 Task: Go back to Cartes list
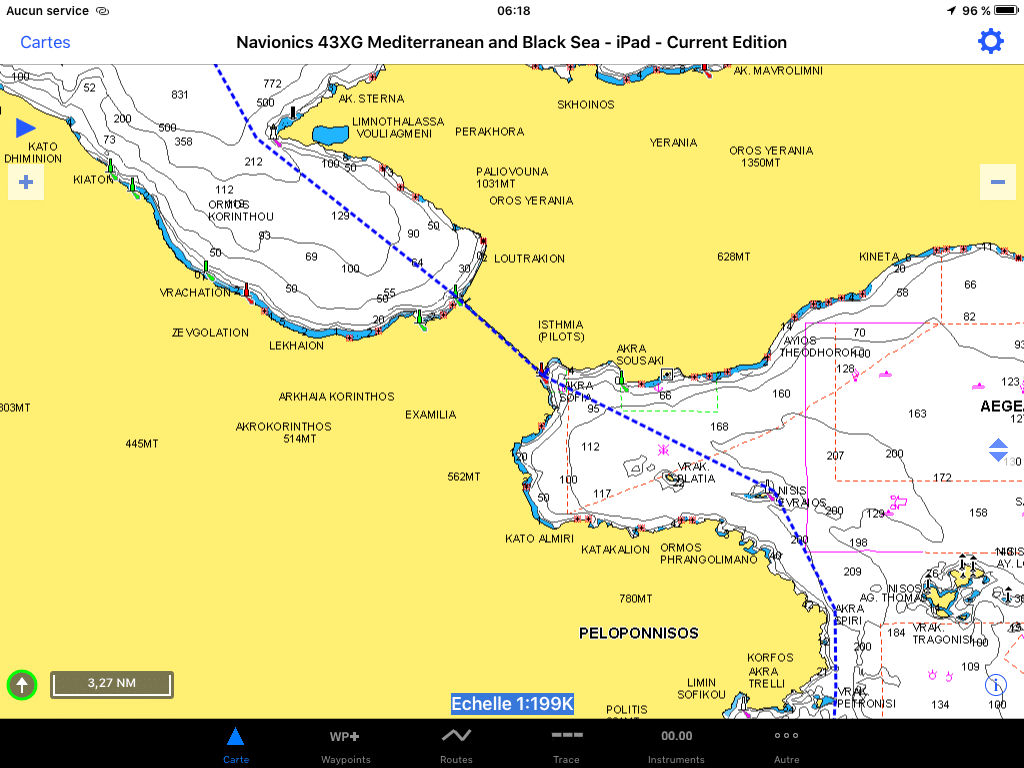pyautogui.click(x=45, y=42)
